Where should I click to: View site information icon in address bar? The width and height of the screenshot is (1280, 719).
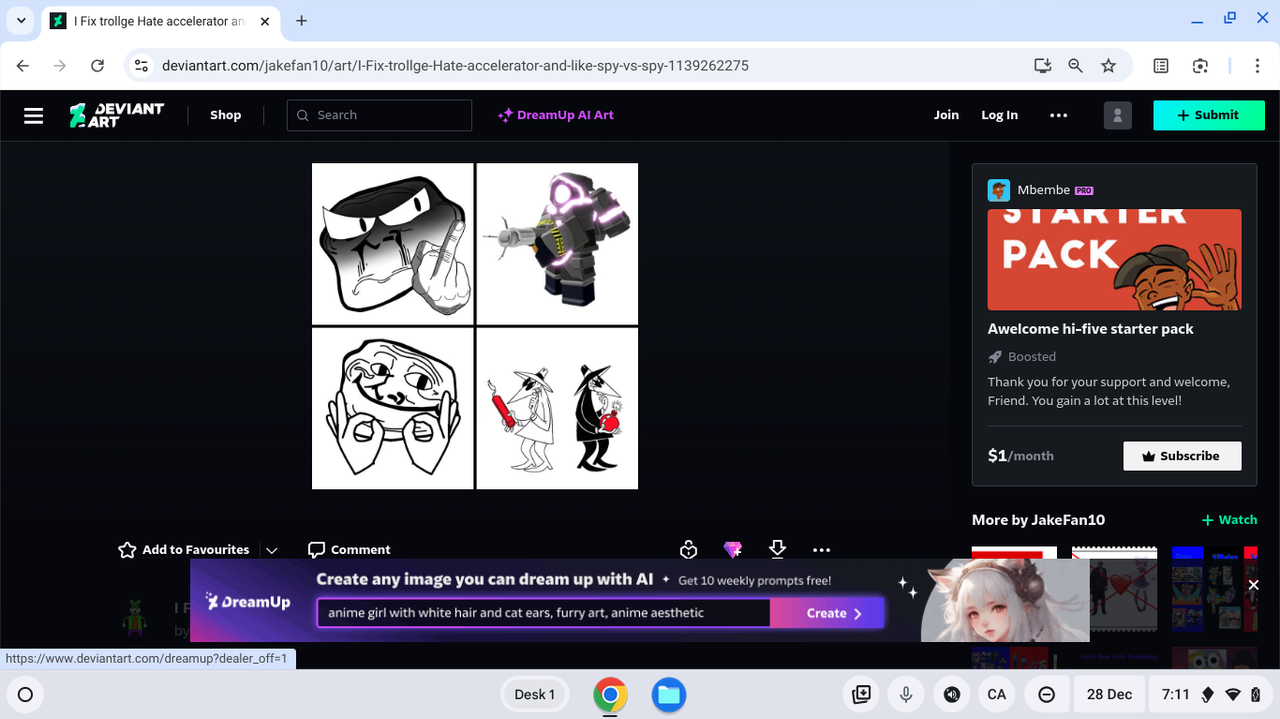point(143,66)
